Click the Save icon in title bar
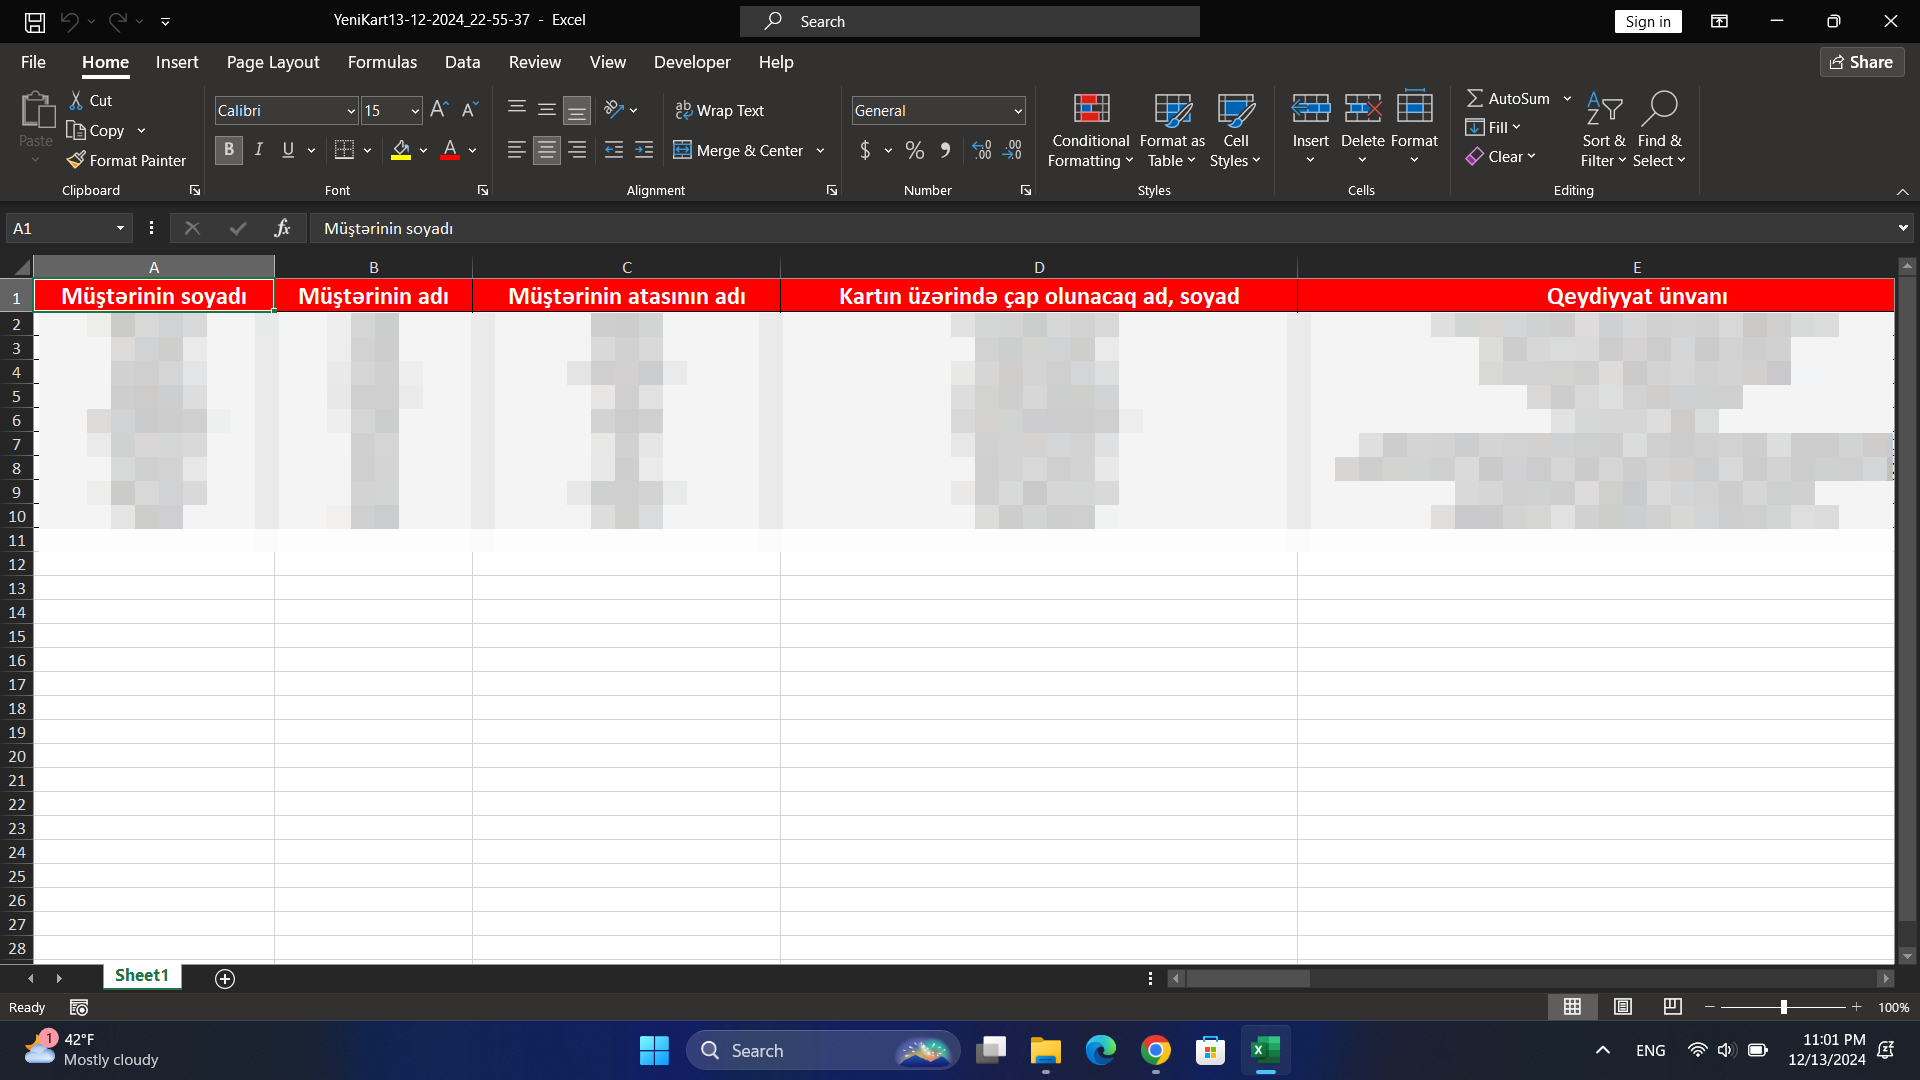This screenshot has height=1080, width=1920. click(35, 21)
